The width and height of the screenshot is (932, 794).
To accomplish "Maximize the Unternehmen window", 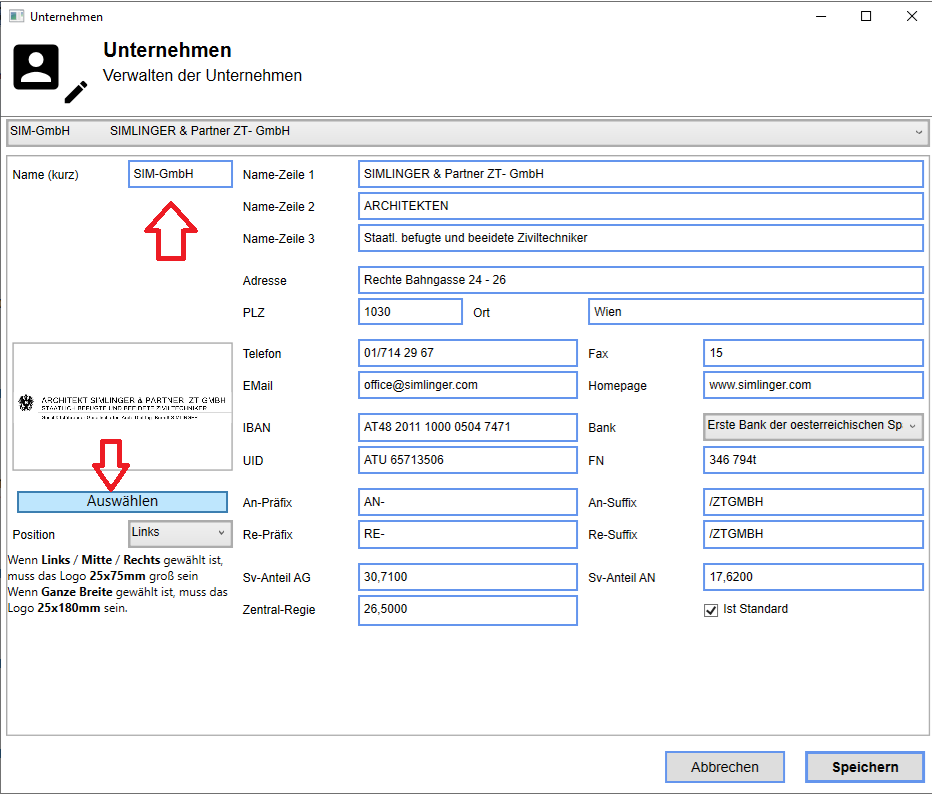I will coord(866,16).
